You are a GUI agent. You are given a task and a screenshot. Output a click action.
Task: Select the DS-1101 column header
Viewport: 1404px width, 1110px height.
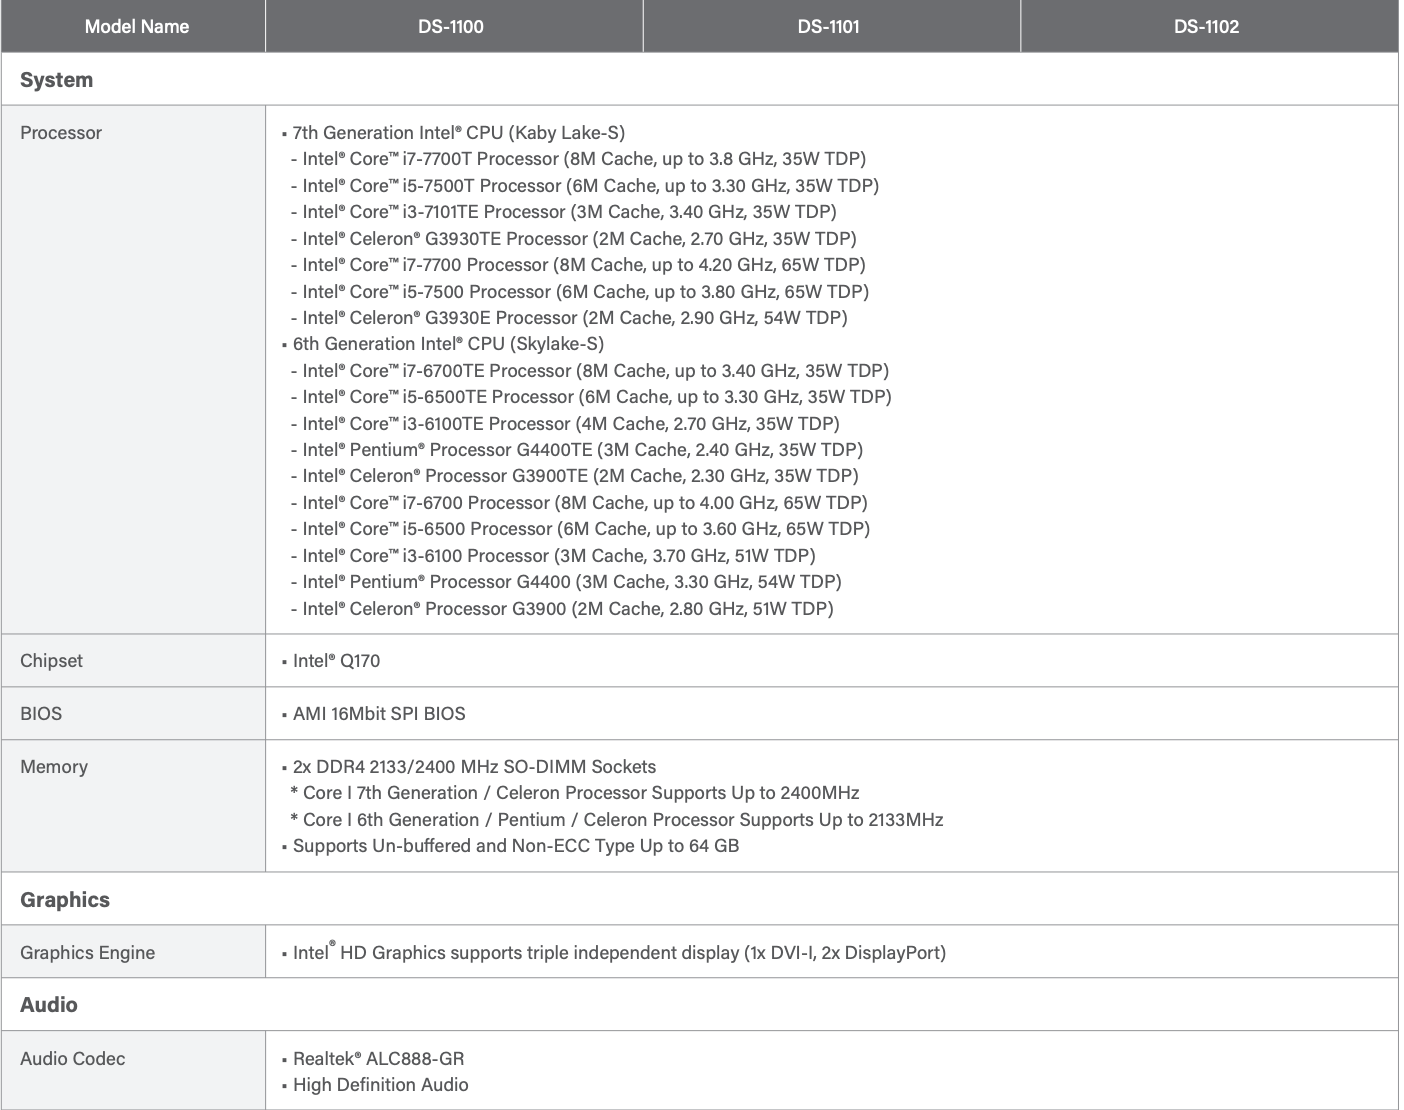click(828, 27)
